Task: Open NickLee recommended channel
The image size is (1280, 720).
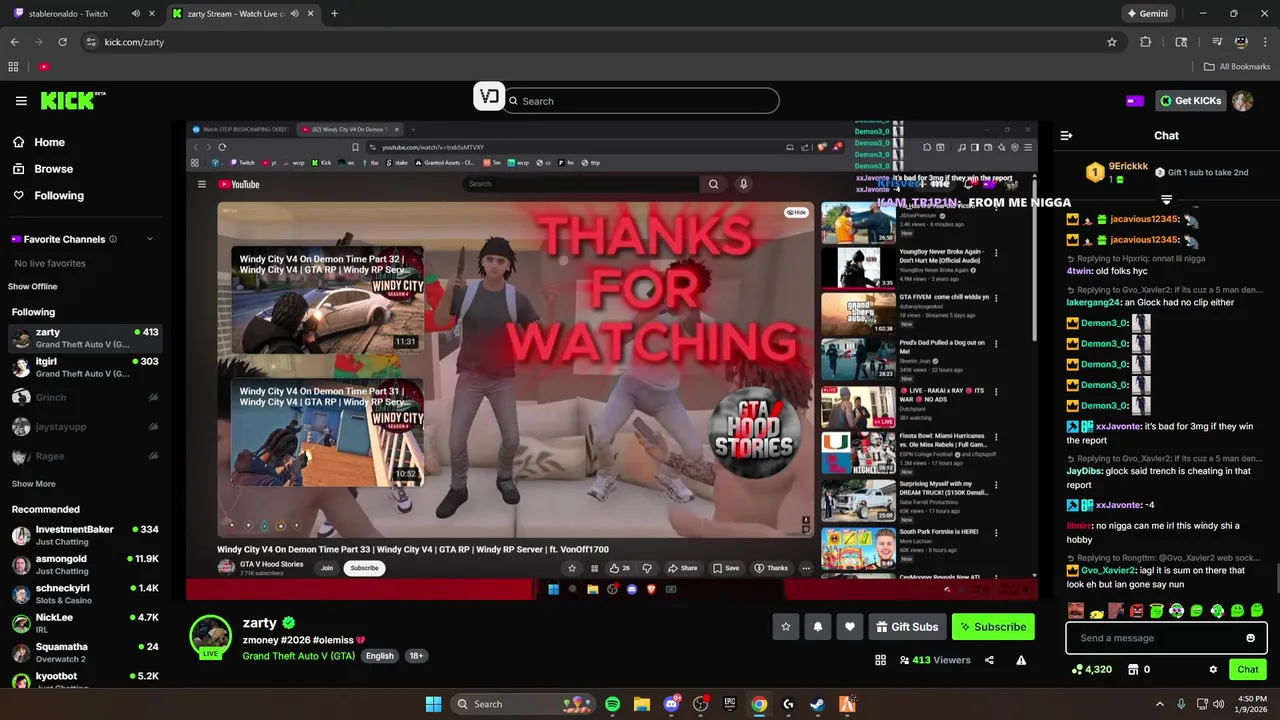Action: 84,623
